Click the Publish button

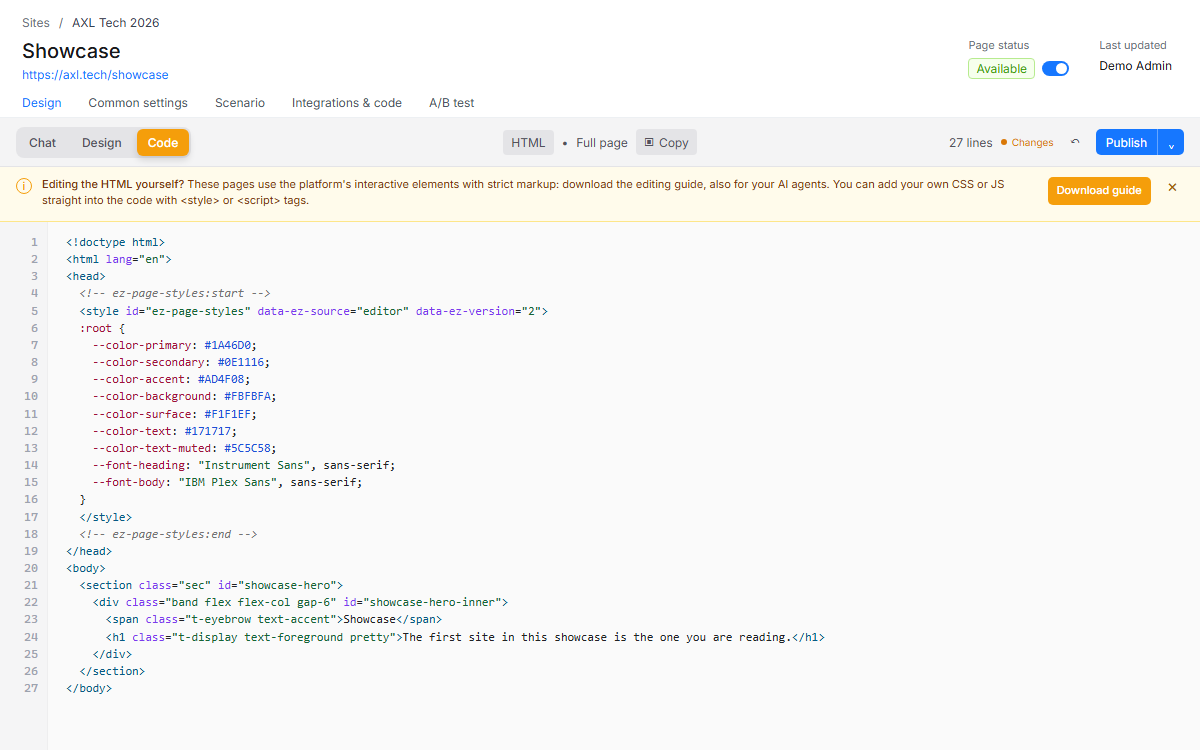click(x=1126, y=142)
